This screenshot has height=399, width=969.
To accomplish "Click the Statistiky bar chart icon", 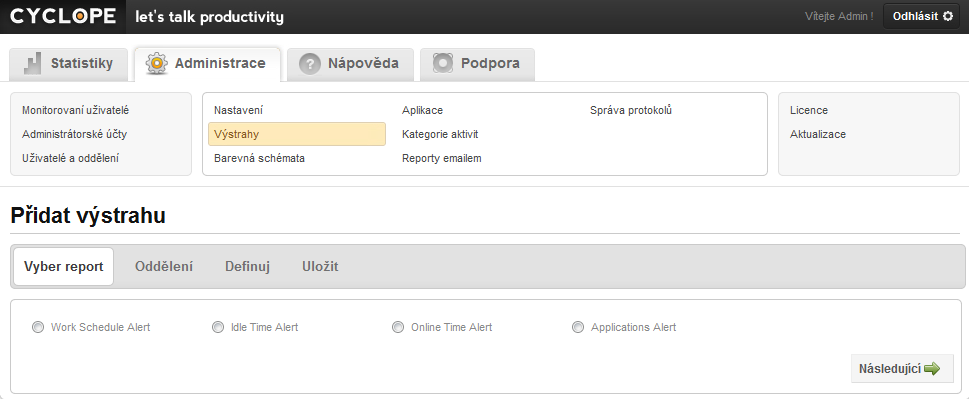I will [x=33, y=64].
